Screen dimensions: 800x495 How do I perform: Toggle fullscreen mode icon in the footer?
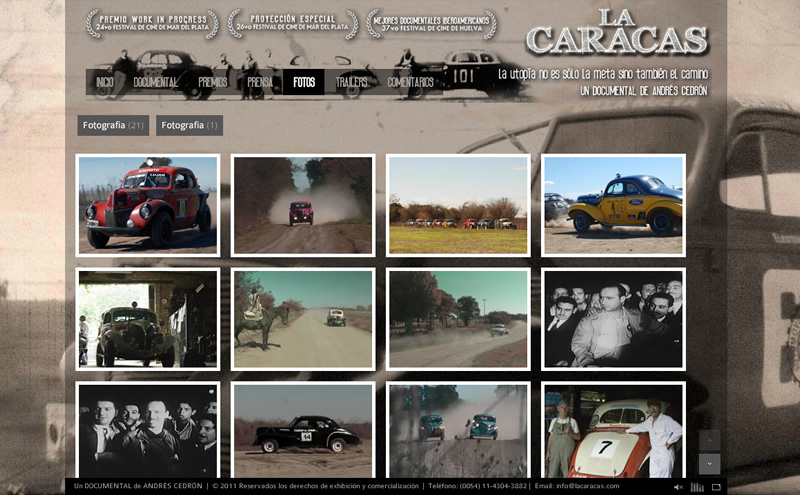coord(716,487)
